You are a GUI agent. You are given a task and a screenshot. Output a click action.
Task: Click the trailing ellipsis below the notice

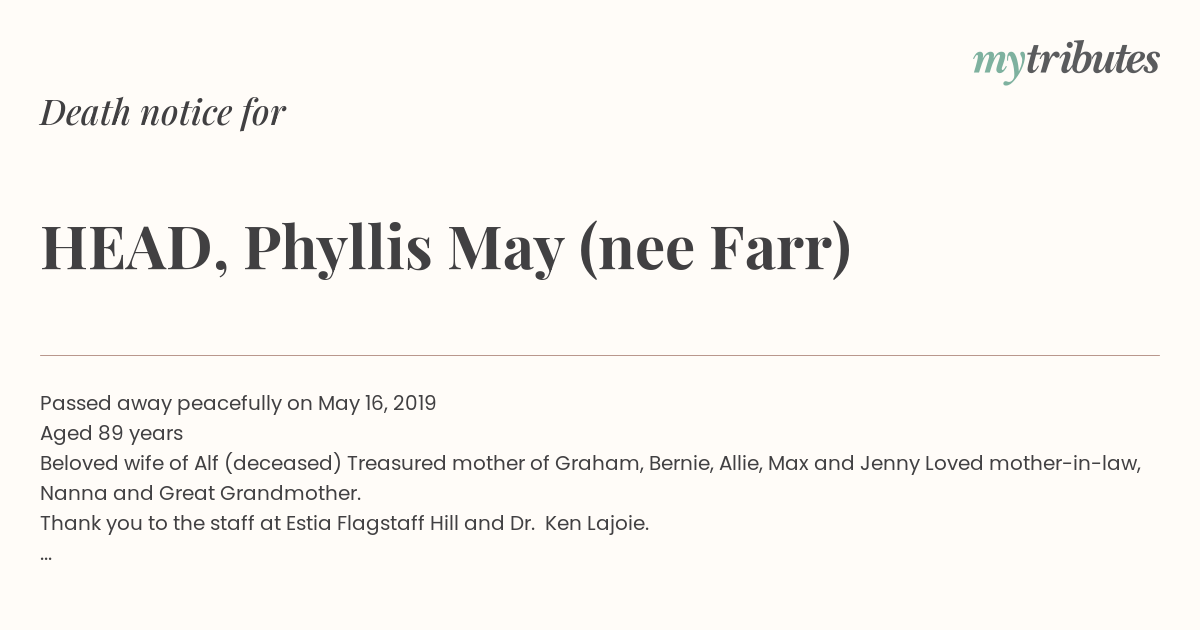pos(46,556)
